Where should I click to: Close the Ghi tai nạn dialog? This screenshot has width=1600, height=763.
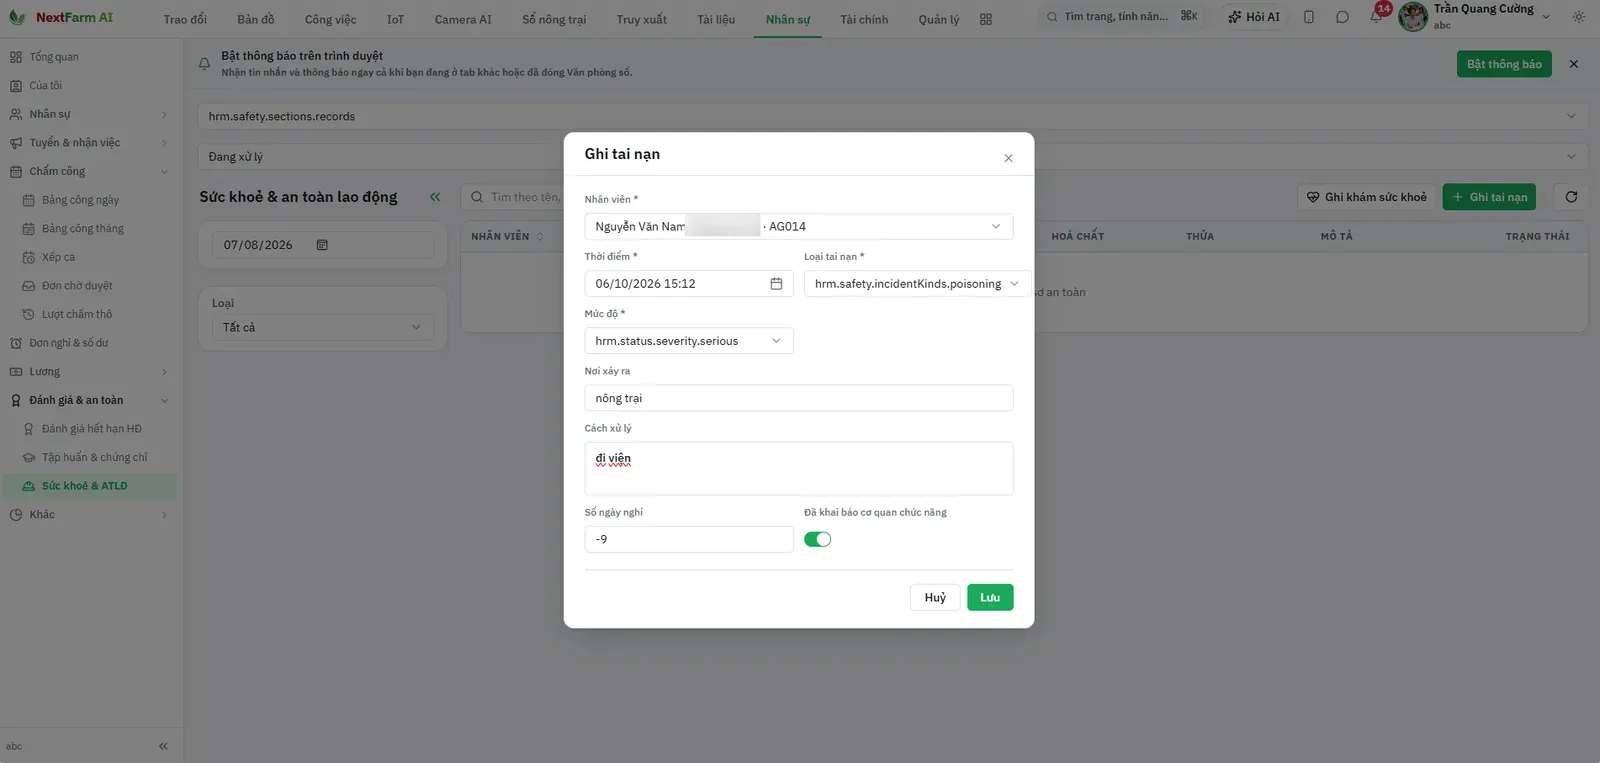pyautogui.click(x=1008, y=158)
